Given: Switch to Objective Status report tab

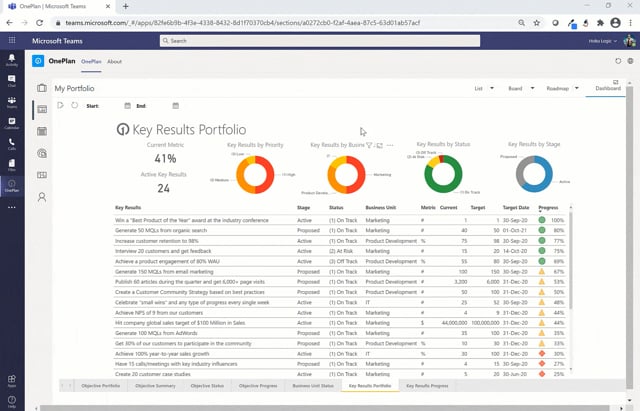Looking at the screenshot, I should (207, 386).
